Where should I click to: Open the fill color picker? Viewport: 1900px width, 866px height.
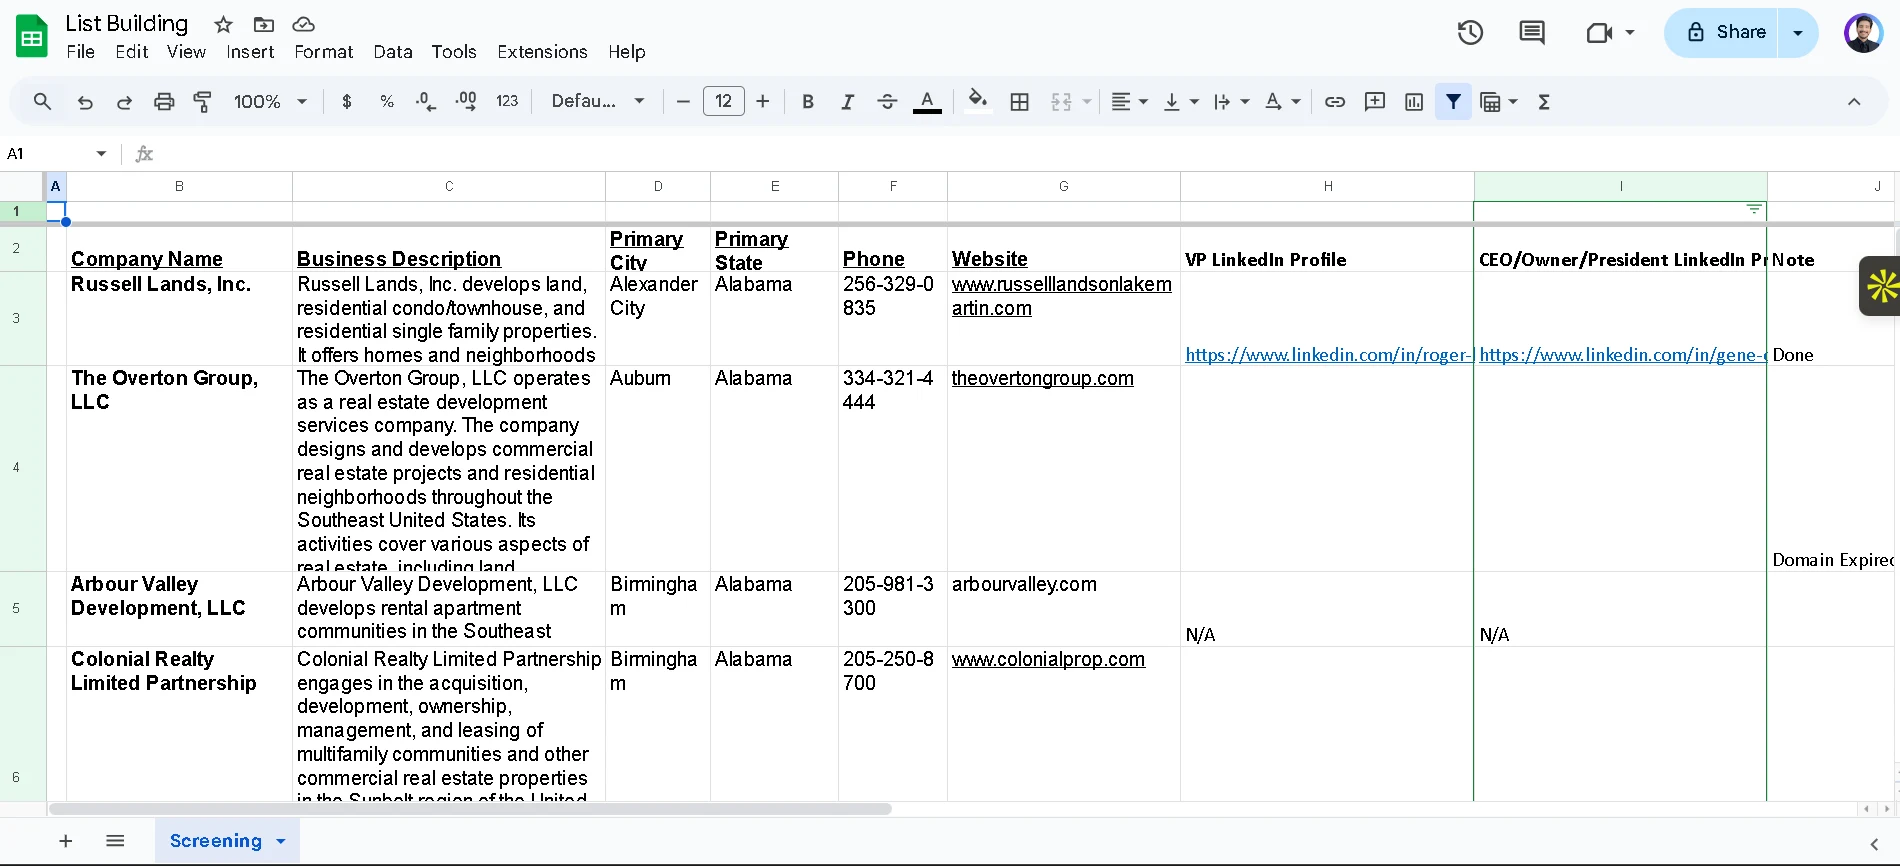click(978, 101)
